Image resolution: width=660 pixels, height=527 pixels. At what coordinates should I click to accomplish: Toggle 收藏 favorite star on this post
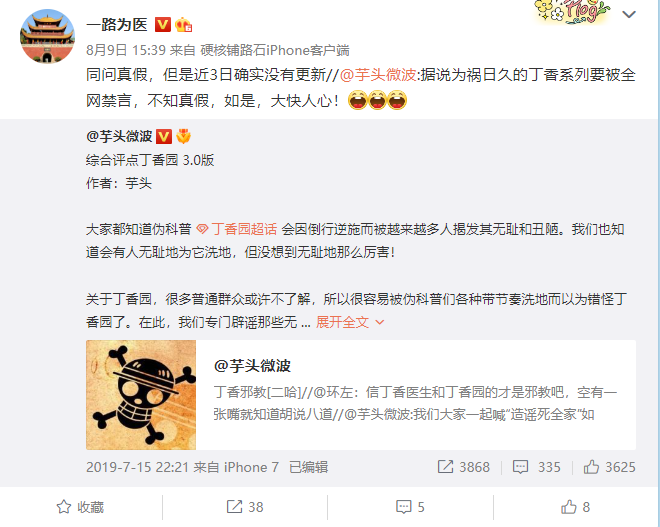click(x=80, y=507)
